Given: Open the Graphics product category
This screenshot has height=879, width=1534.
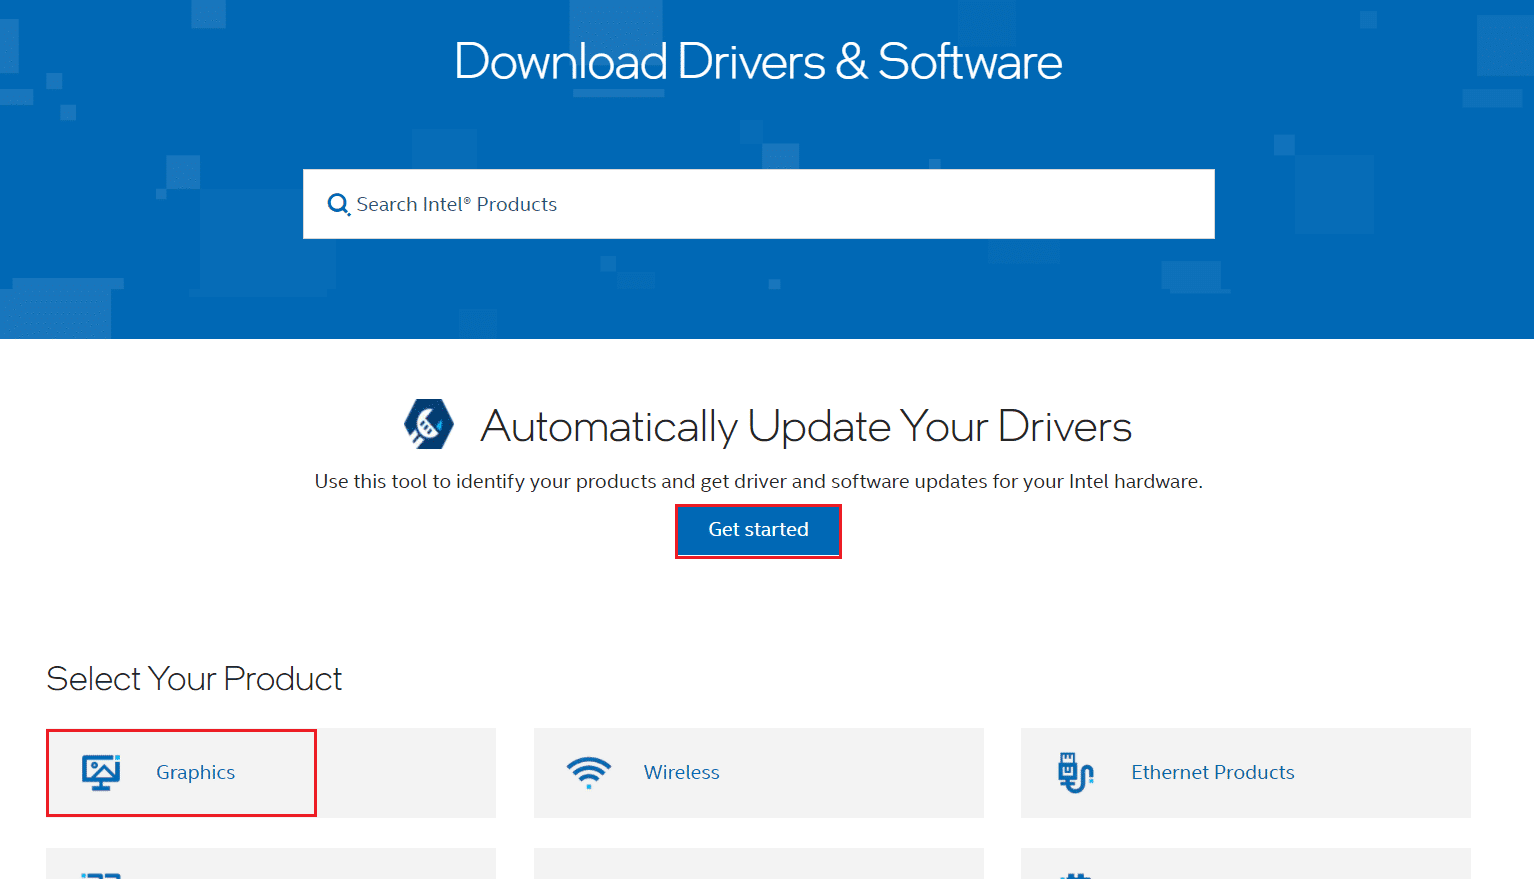Looking at the screenshot, I should [x=195, y=772].
